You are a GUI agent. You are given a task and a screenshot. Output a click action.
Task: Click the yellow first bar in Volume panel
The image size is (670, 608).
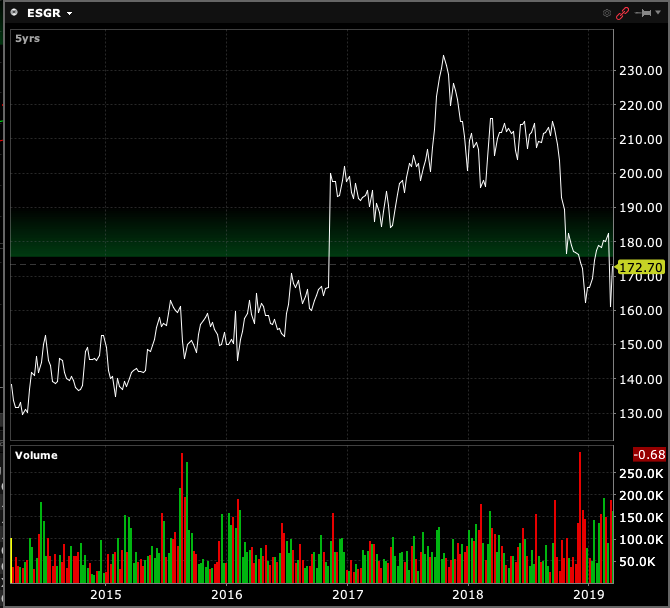coord(12,561)
